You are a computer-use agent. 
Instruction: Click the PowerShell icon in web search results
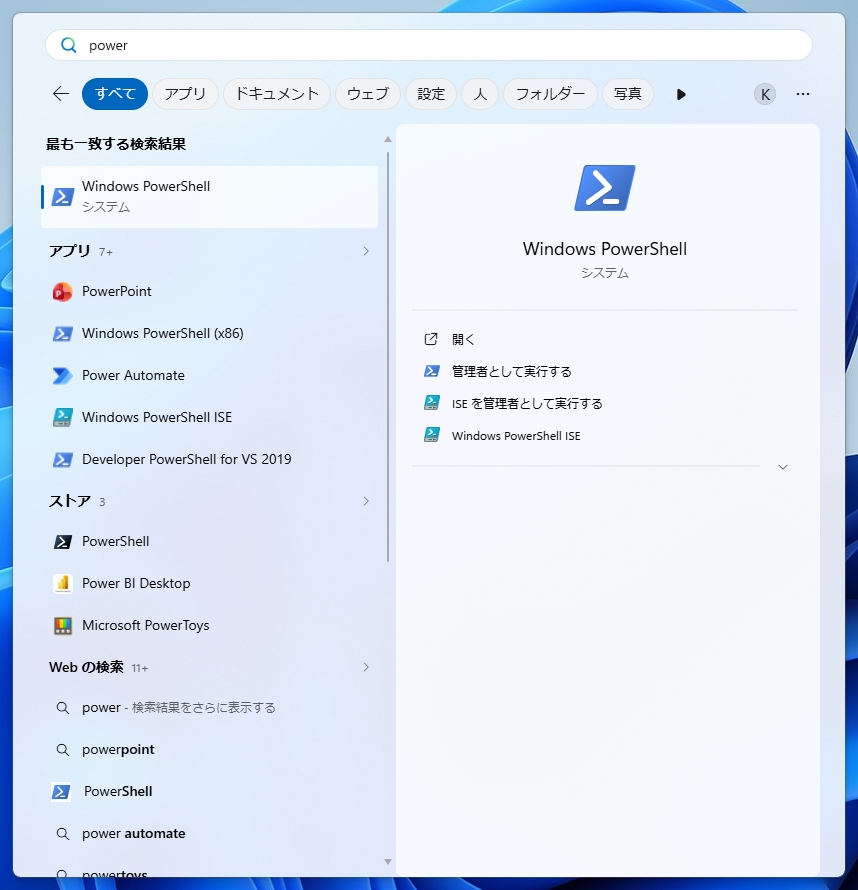click(x=61, y=792)
